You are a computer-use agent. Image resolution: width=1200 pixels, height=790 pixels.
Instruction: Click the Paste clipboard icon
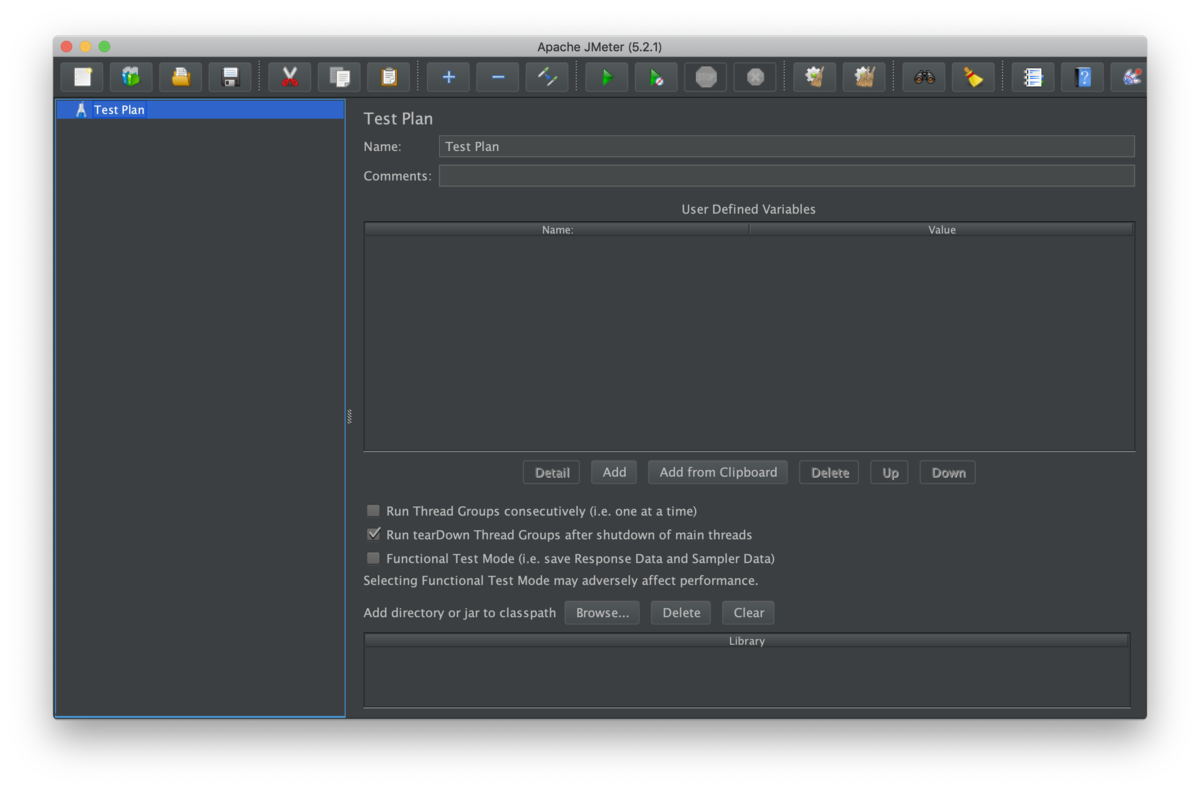[388, 77]
